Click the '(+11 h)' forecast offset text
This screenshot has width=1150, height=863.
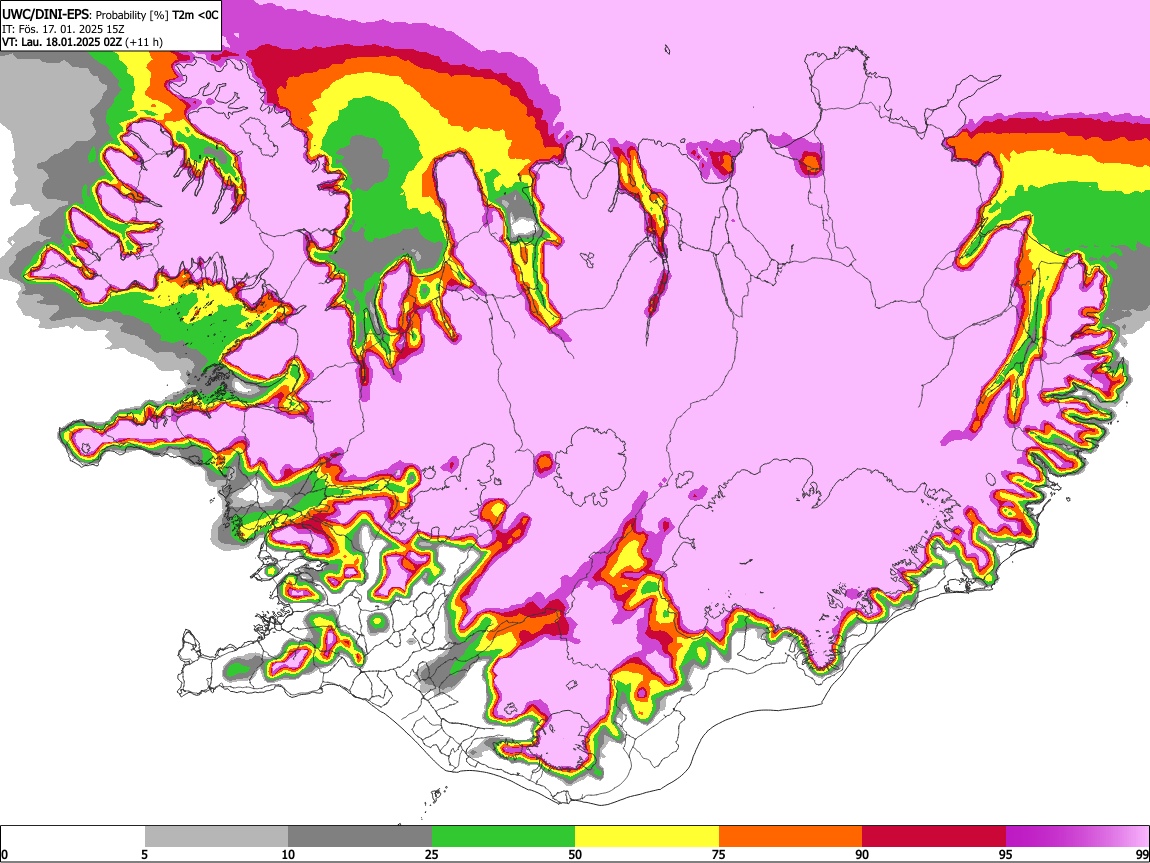coord(144,42)
